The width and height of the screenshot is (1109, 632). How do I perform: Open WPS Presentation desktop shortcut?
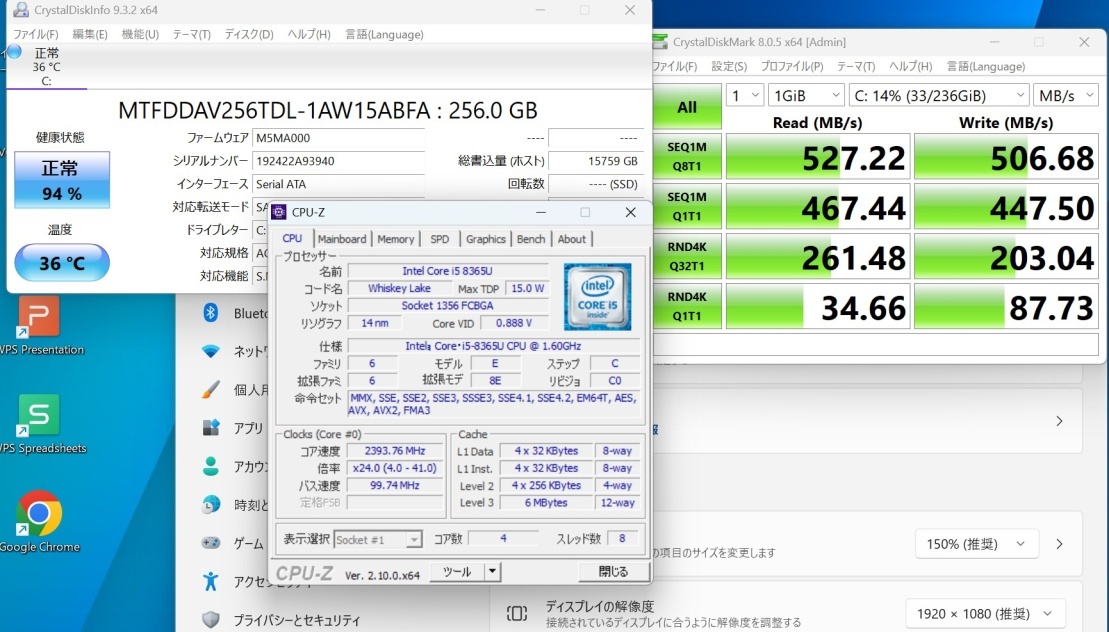coord(38,324)
